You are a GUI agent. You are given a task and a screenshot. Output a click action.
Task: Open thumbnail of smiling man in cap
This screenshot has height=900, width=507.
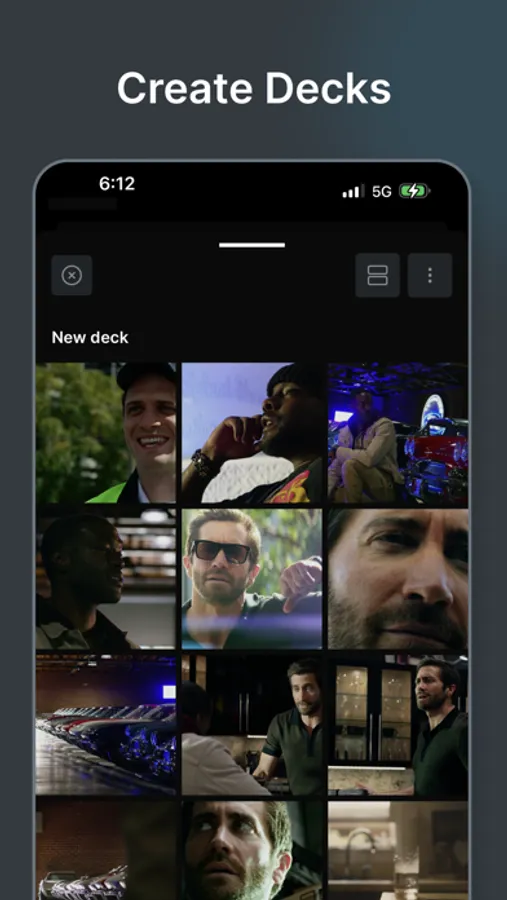(106, 433)
